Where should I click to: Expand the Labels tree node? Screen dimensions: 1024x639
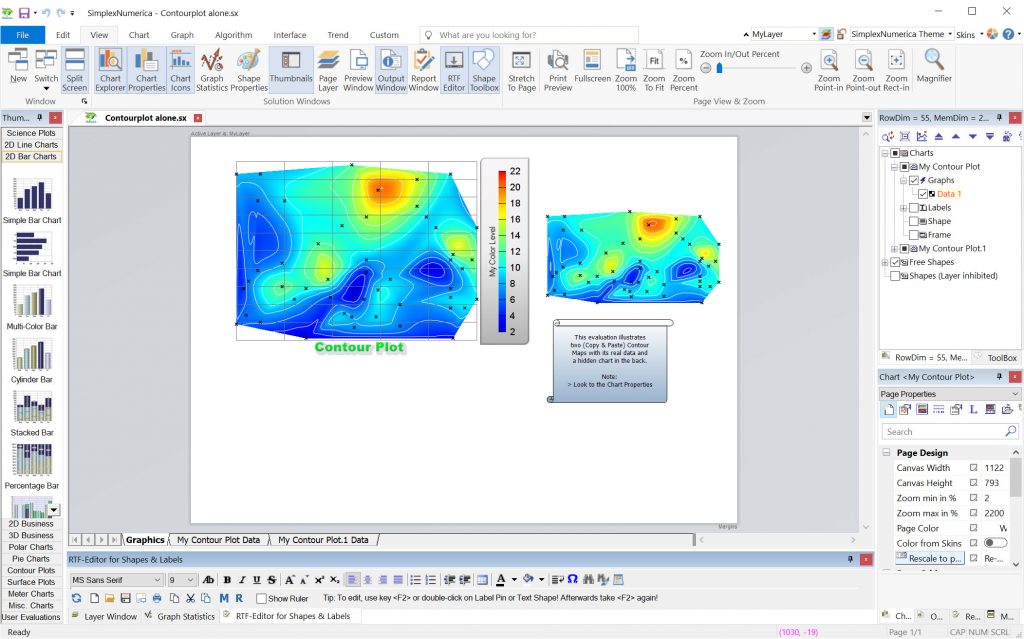pyautogui.click(x=903, y=208)
